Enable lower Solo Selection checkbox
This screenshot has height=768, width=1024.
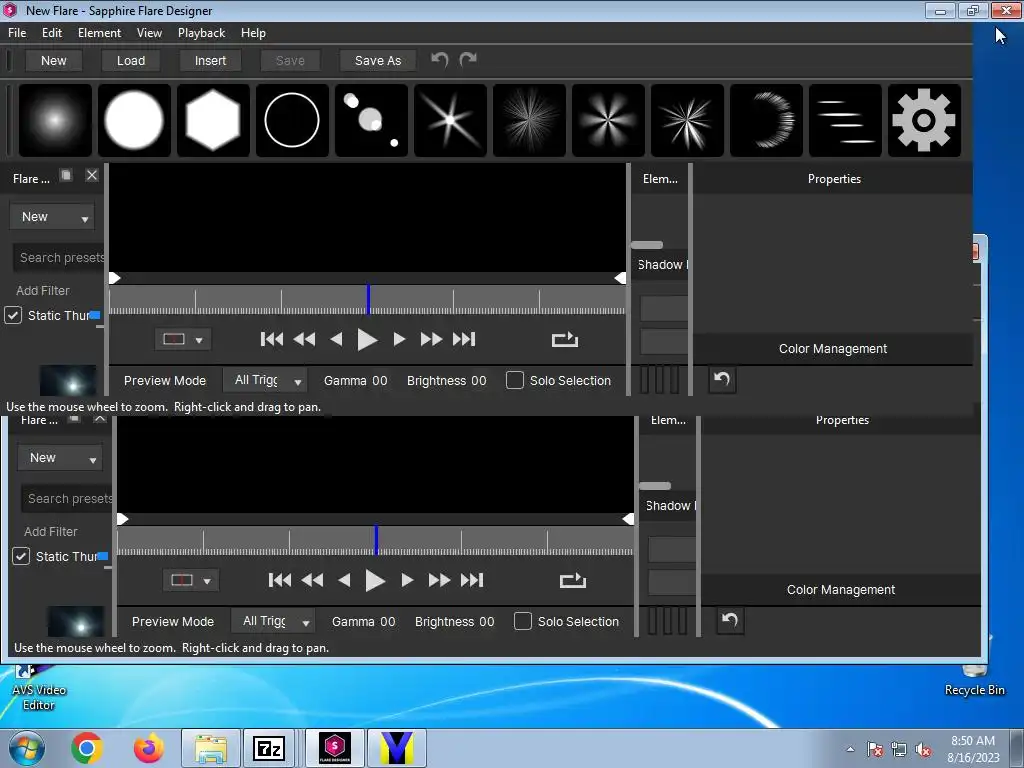point(522,621)
